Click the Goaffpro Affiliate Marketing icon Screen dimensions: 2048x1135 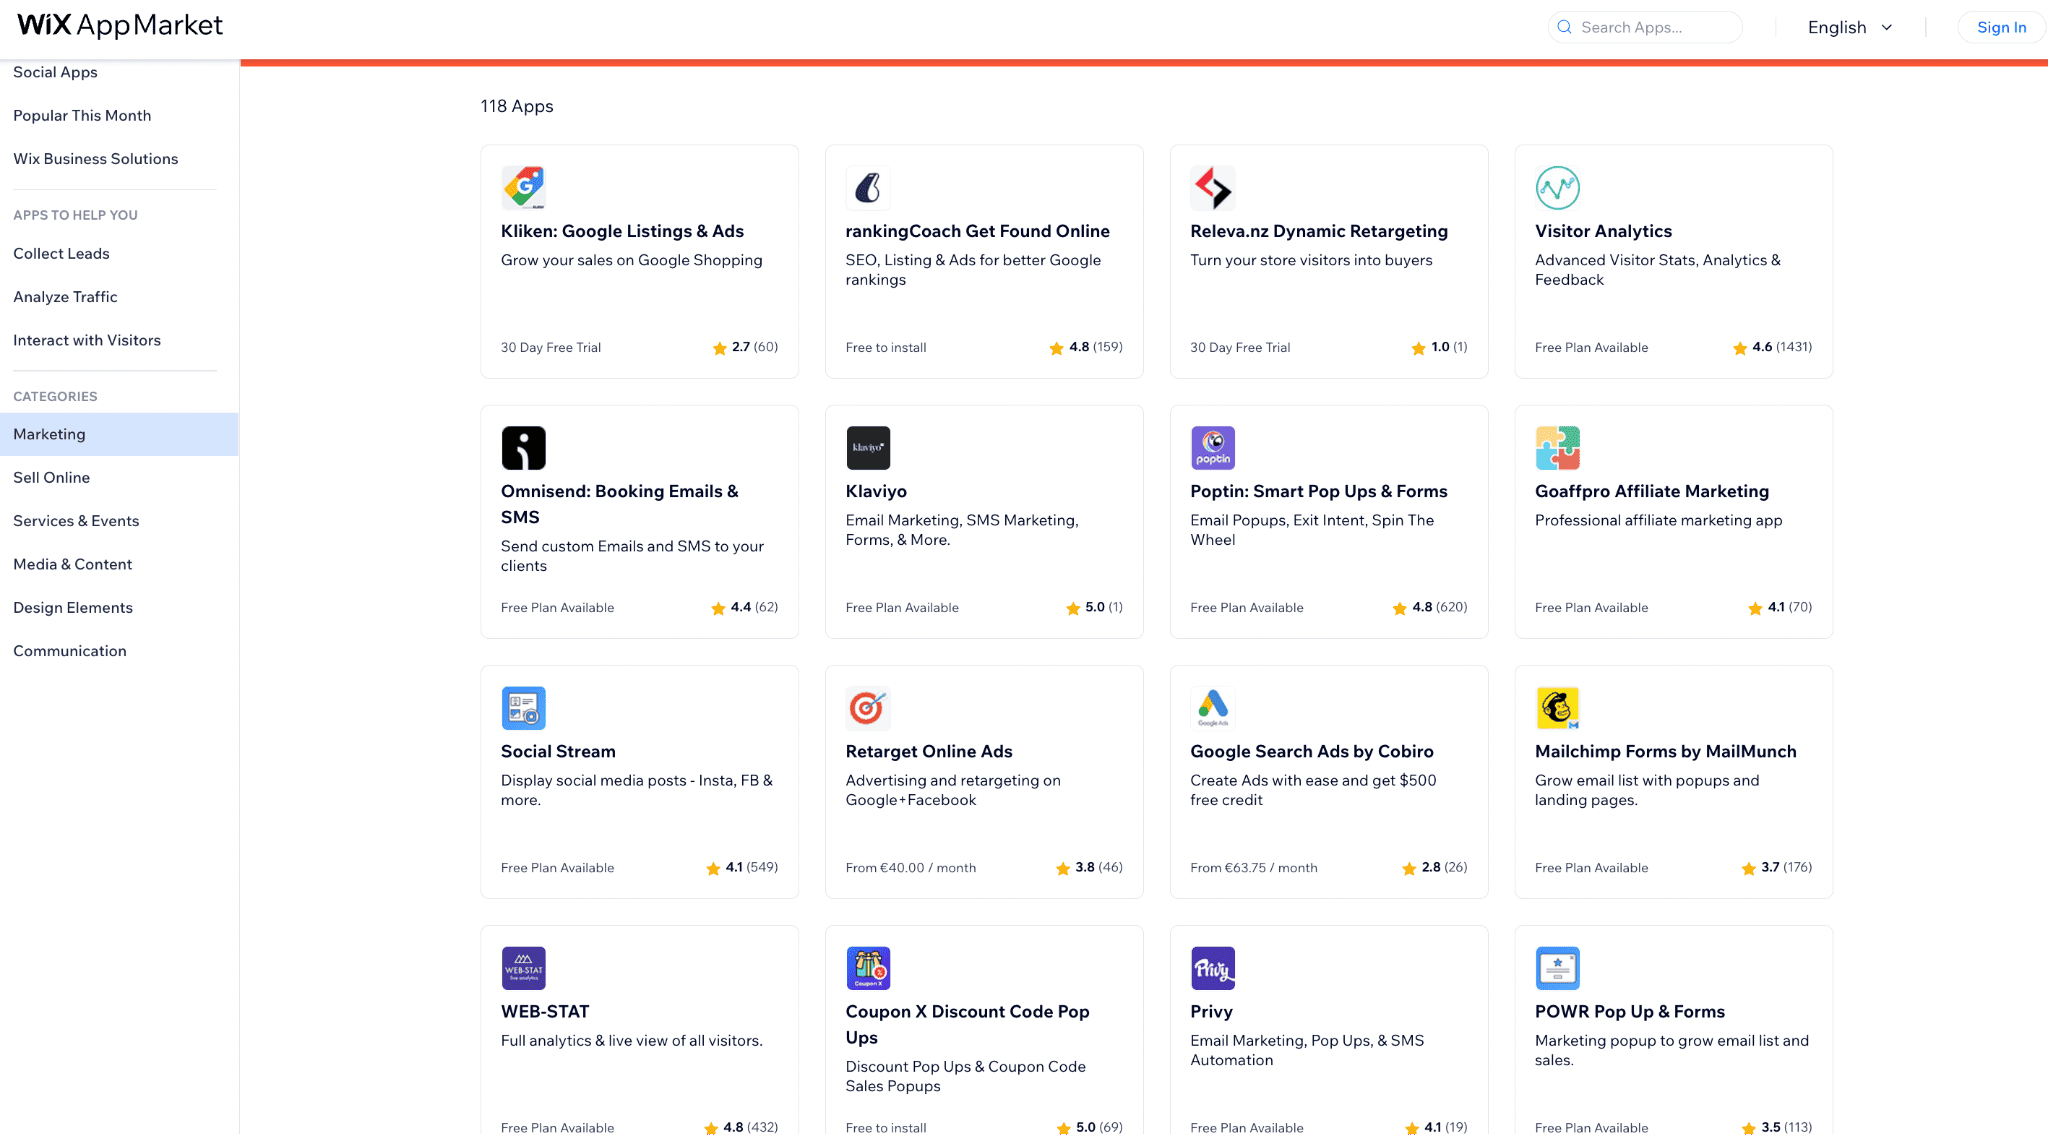point(1558,447)
